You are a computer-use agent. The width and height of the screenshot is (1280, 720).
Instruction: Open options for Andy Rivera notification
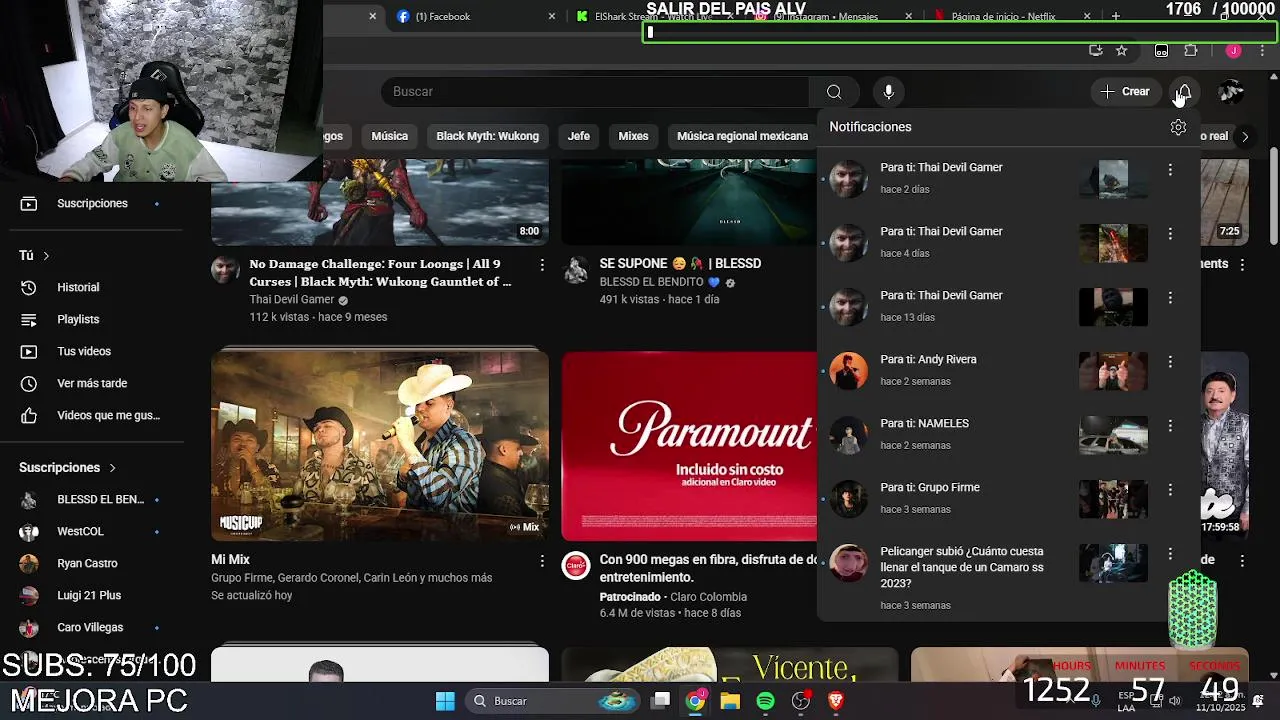[1170, 362]
